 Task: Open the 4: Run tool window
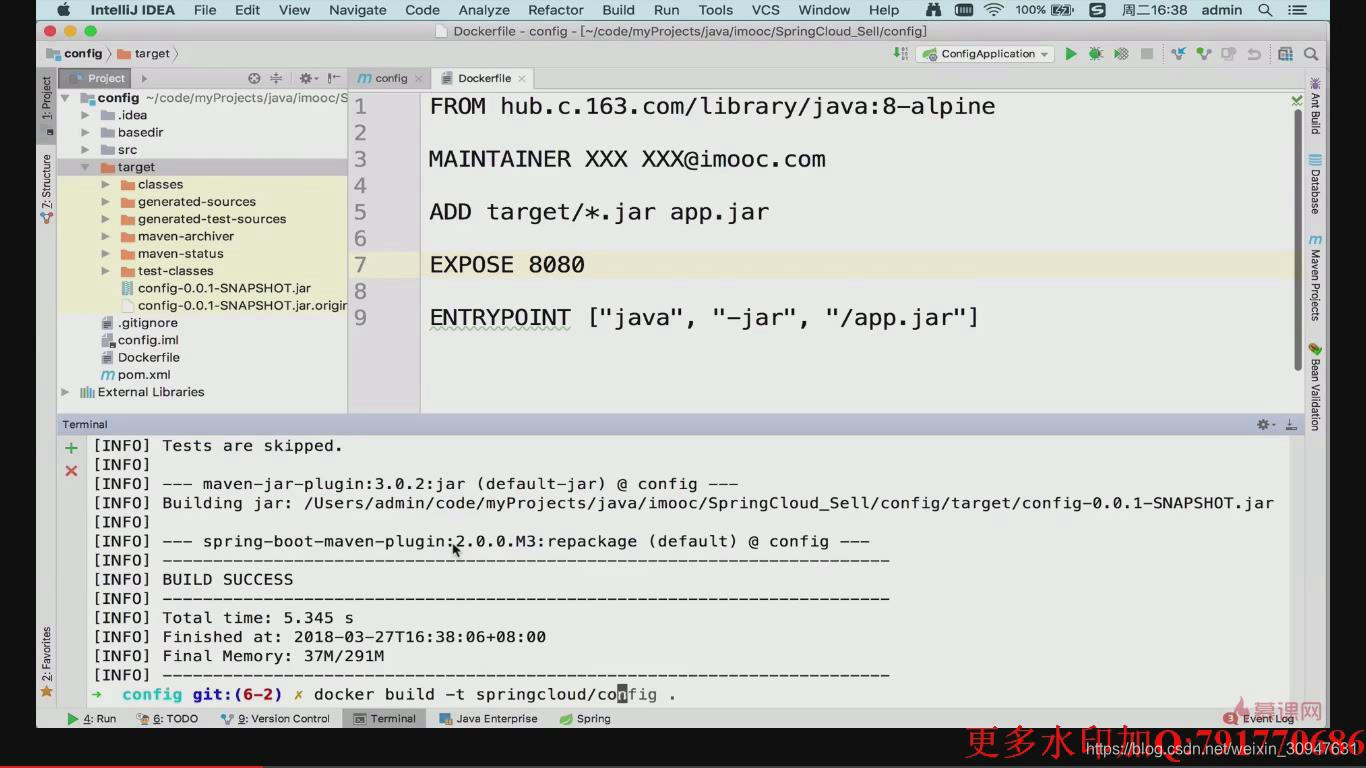click(x=92, y=718)
